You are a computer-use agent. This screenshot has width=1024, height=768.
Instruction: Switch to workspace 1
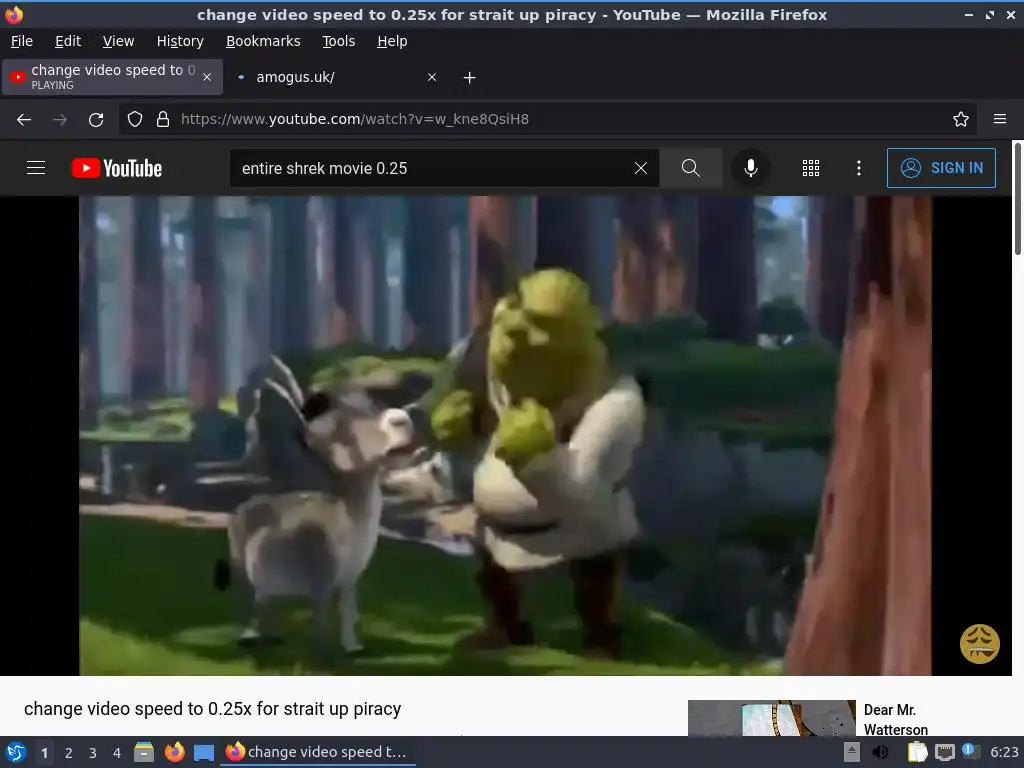click(44, 753)
